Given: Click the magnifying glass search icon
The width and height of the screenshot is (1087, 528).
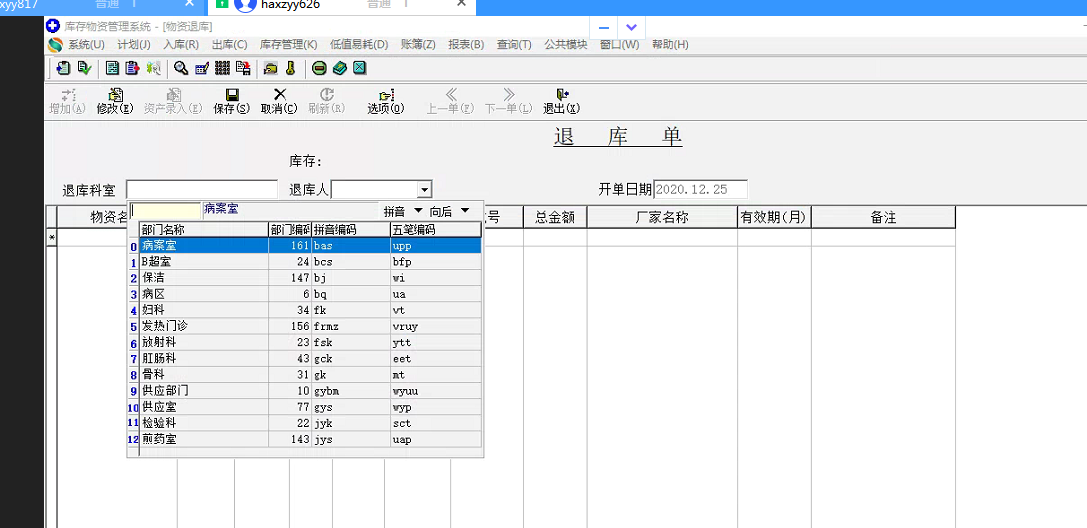Looking at the screenshot, I should pos(181,68).
